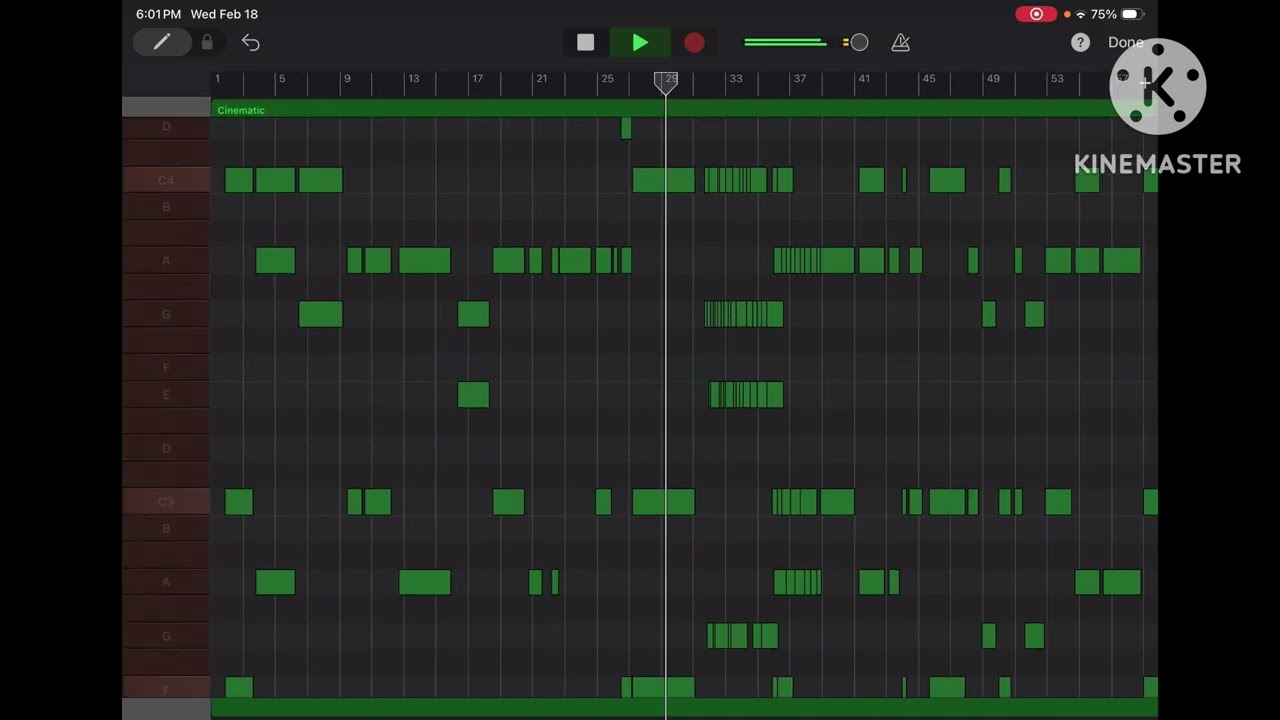
Task: Jump to bar 49 on ruler
Action: (992, 78)
